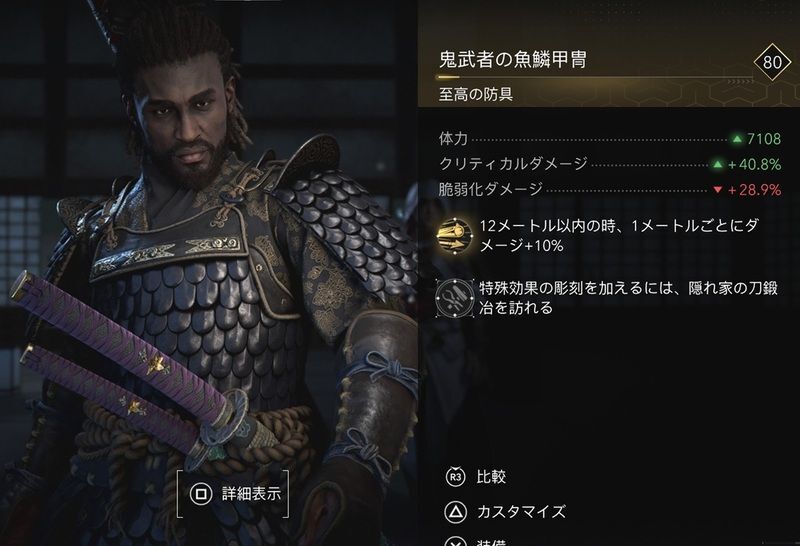800x546 pixels.
Task: Click the 鬼武者の魚鱗甲冑 item title
Action: tap(513, 59)
